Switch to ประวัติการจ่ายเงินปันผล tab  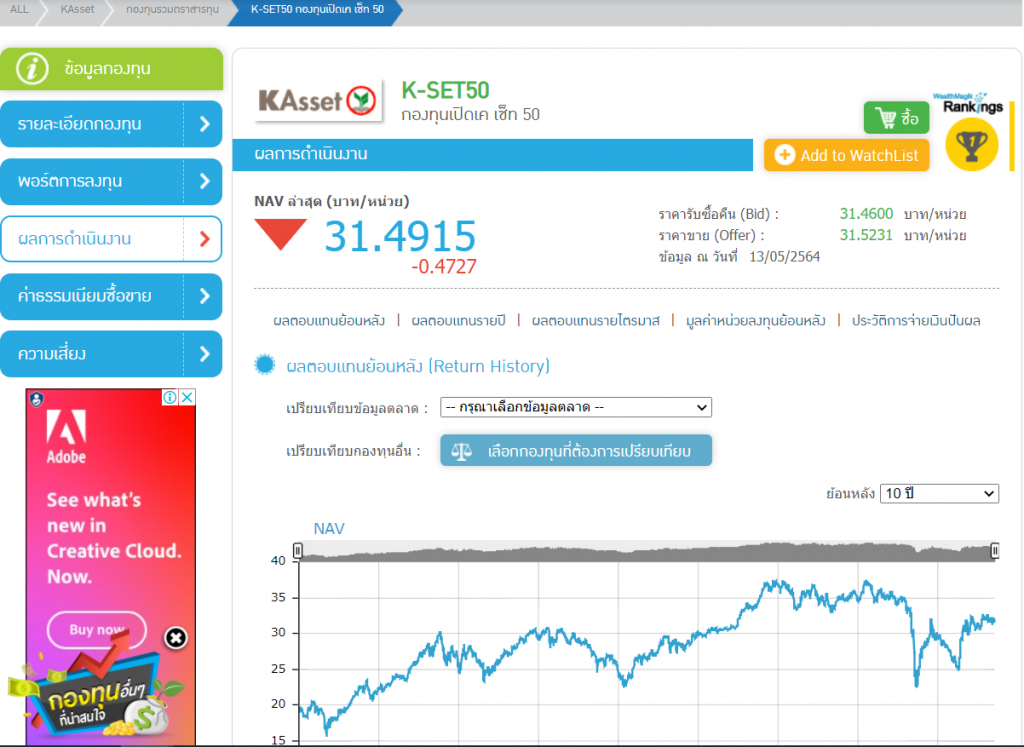pos(916,321)
